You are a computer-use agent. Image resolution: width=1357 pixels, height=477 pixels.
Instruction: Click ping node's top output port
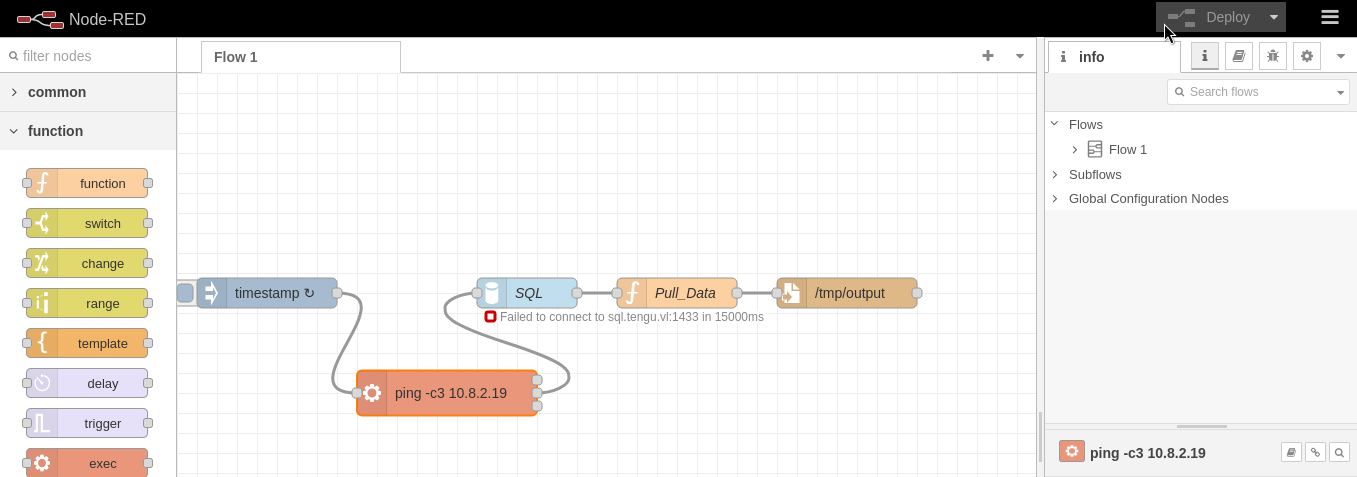click(x=537, y=380)
